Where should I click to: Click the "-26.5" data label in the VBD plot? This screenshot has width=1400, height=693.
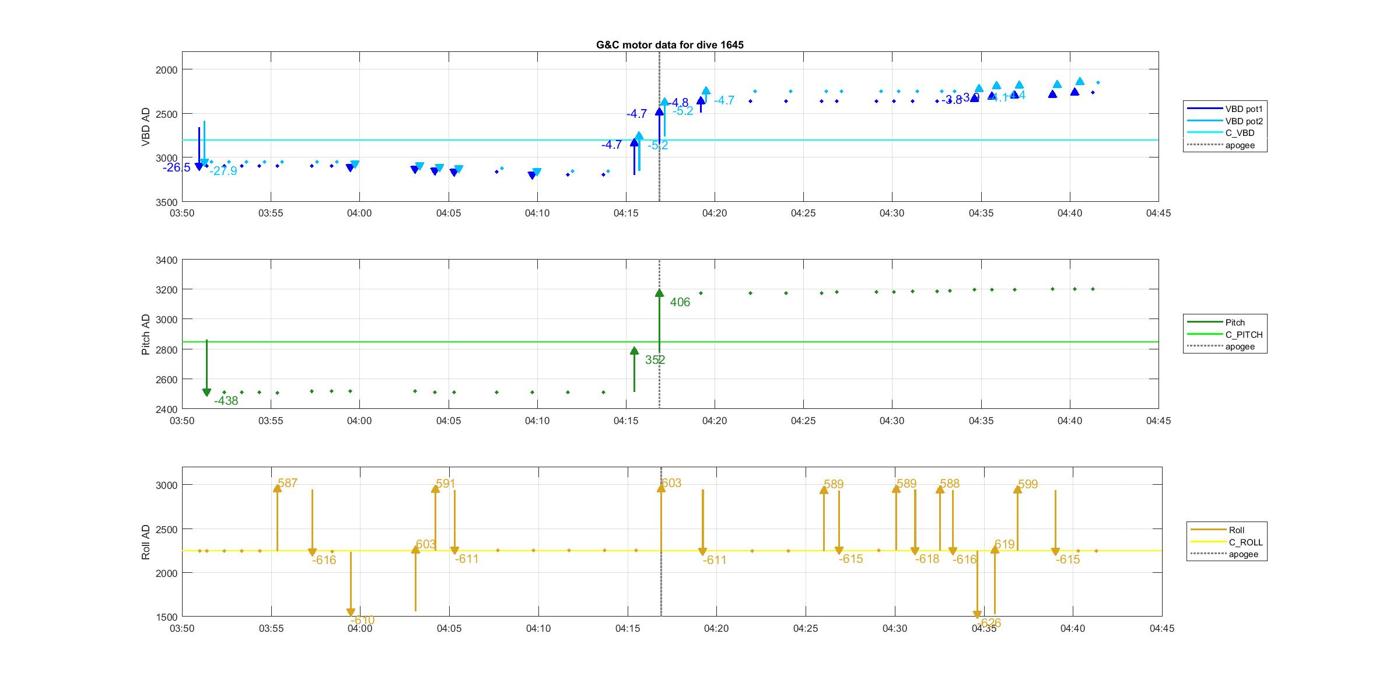coord(177,168)
